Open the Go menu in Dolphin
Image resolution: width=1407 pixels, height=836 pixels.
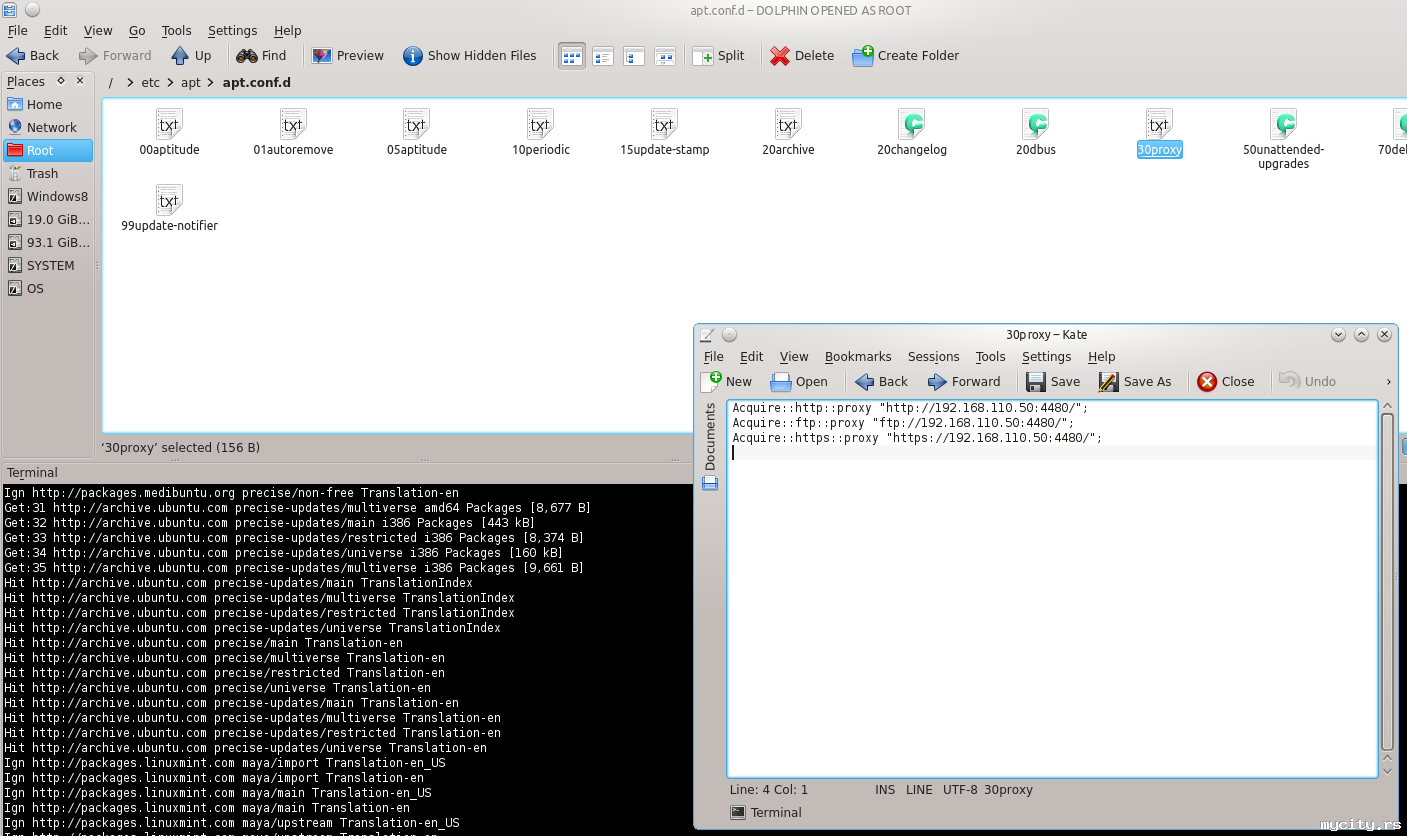tap(137, 30)
